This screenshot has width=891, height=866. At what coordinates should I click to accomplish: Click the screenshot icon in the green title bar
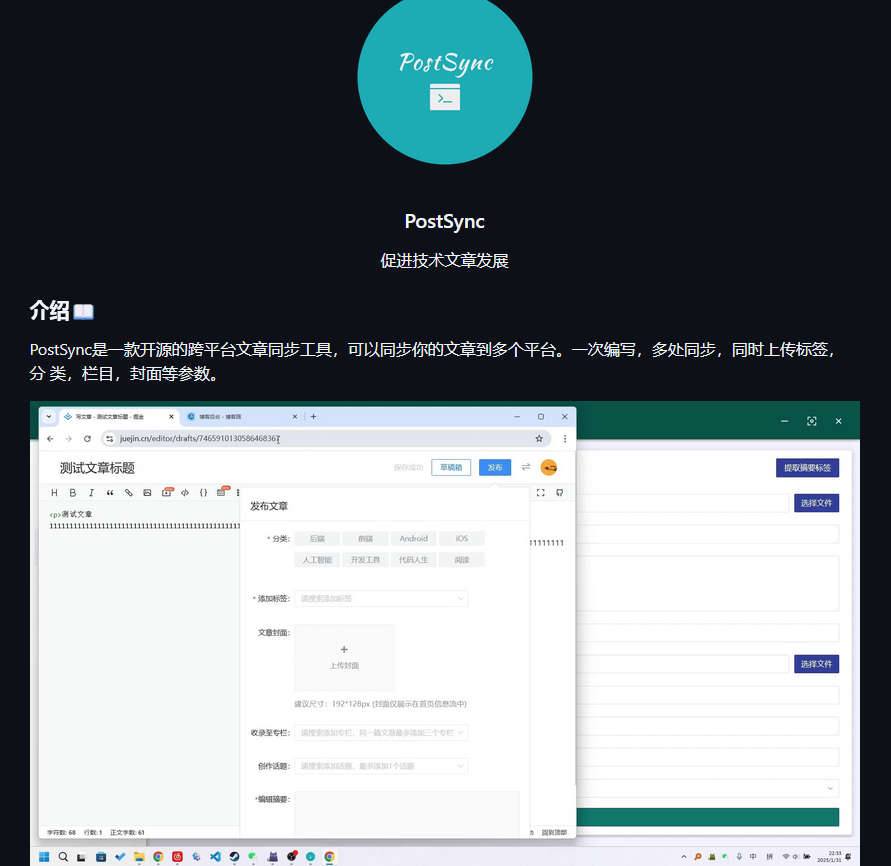pos(811,421)
